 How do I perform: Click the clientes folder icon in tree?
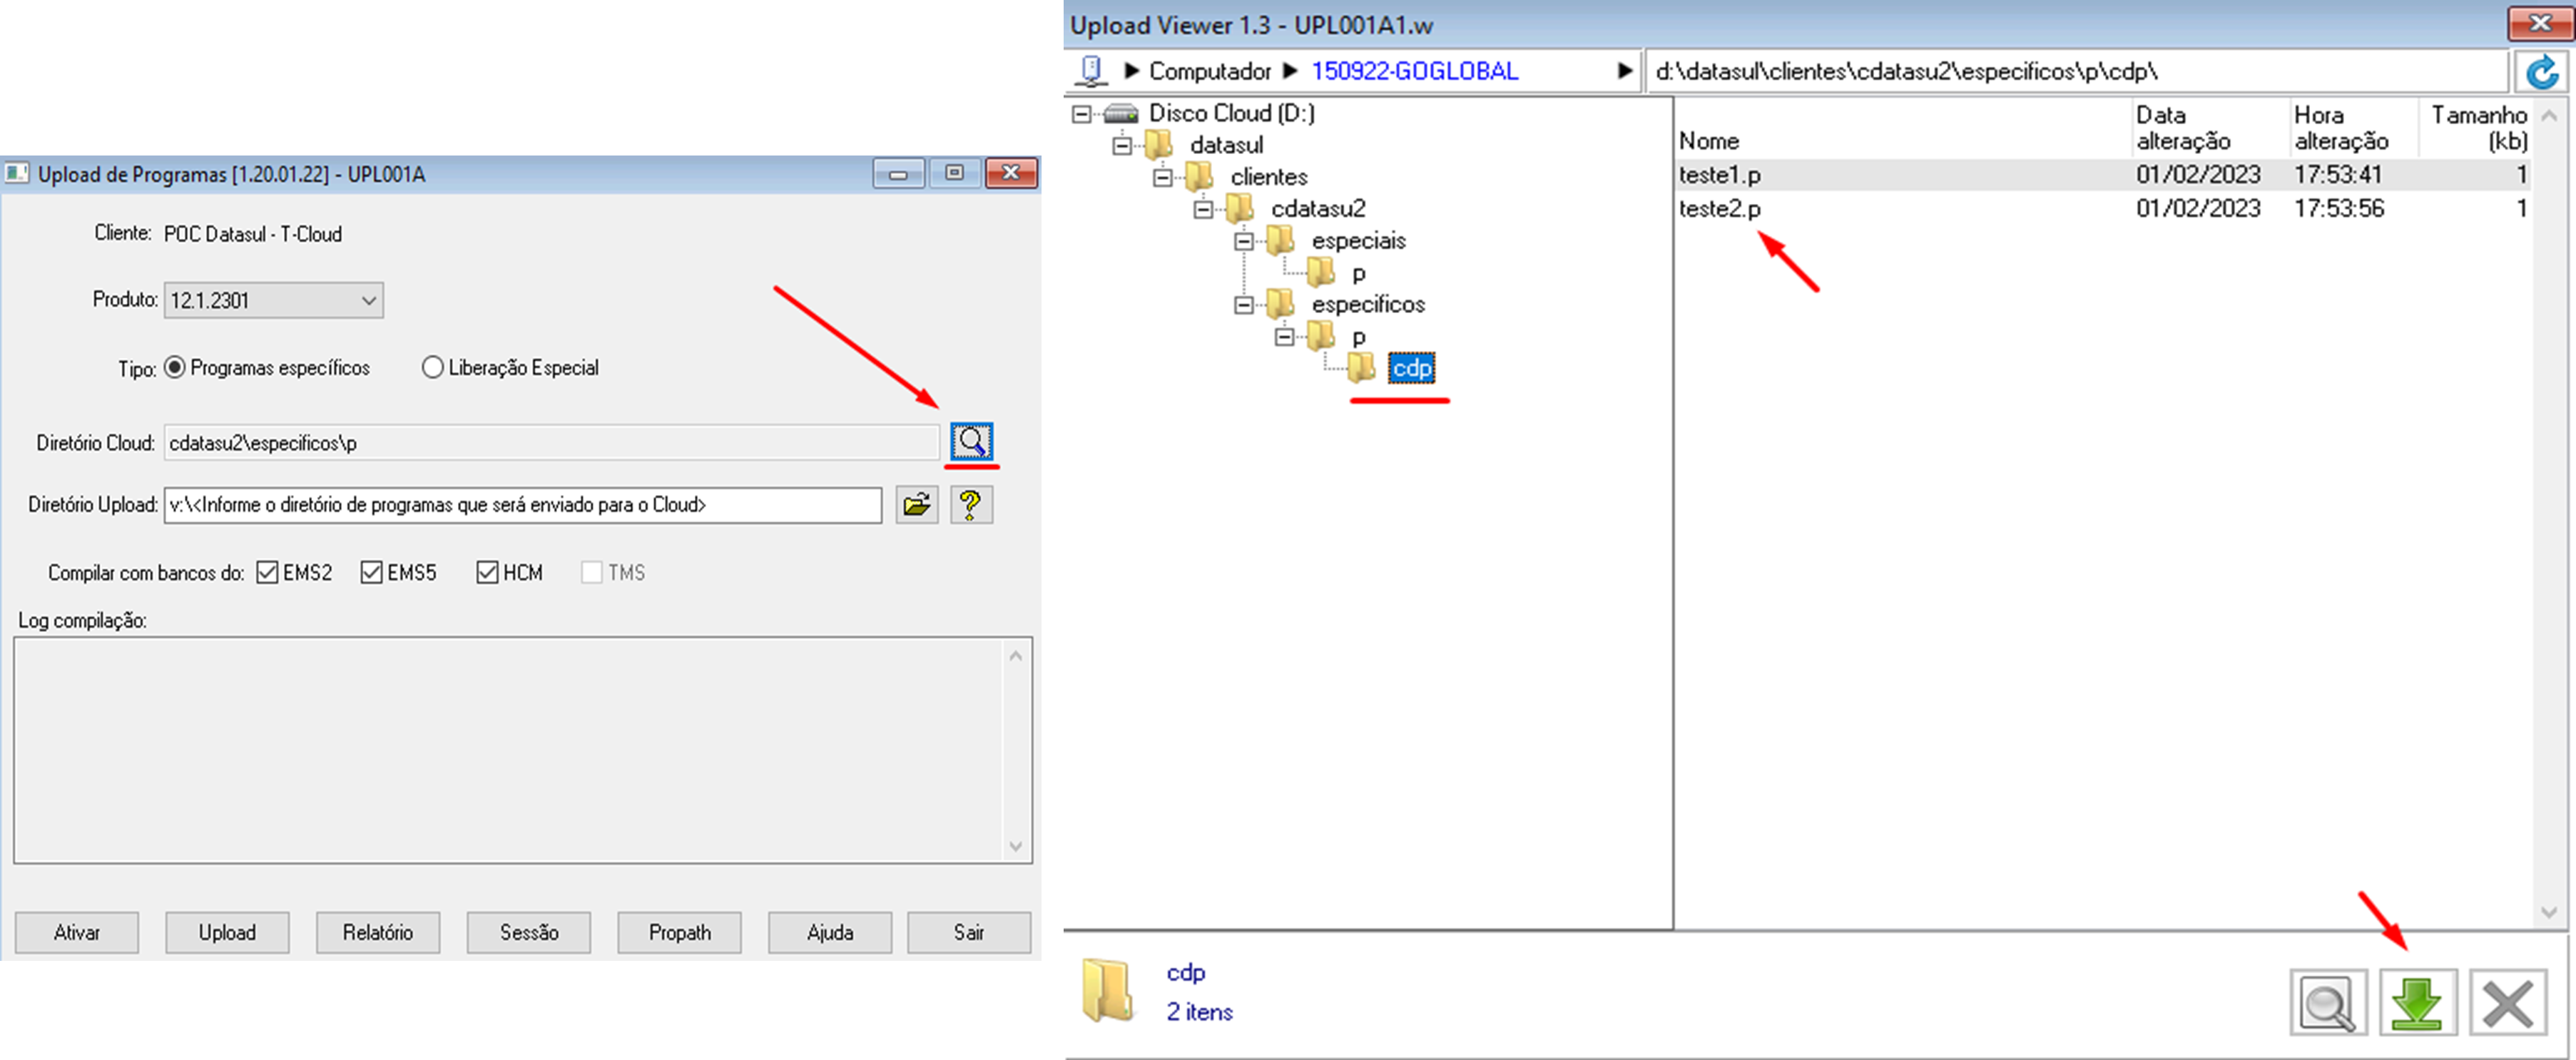tap(1199, 177)
